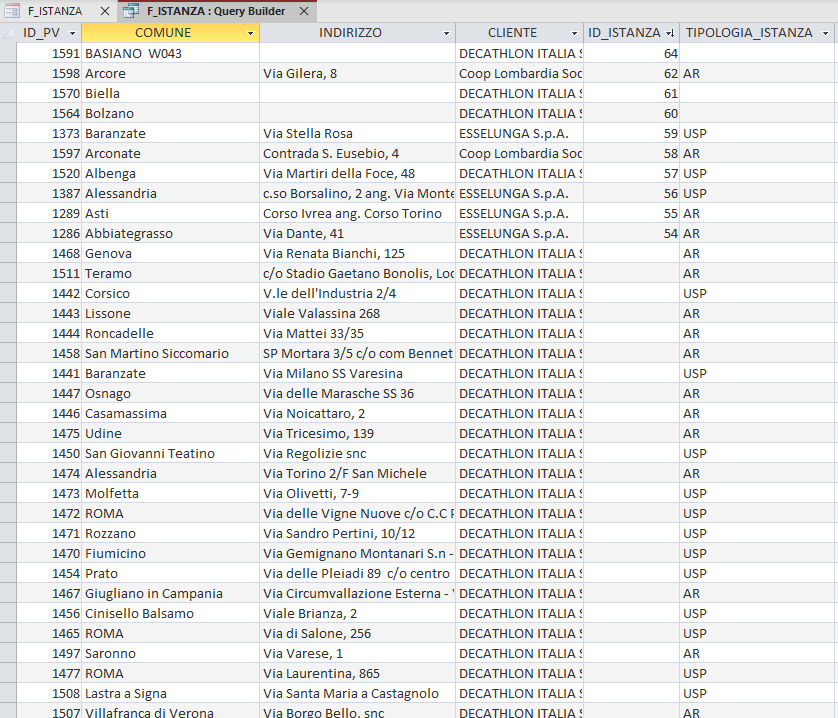
Task: Click the Query Builder tab icon
Action: tap(131, 11)
